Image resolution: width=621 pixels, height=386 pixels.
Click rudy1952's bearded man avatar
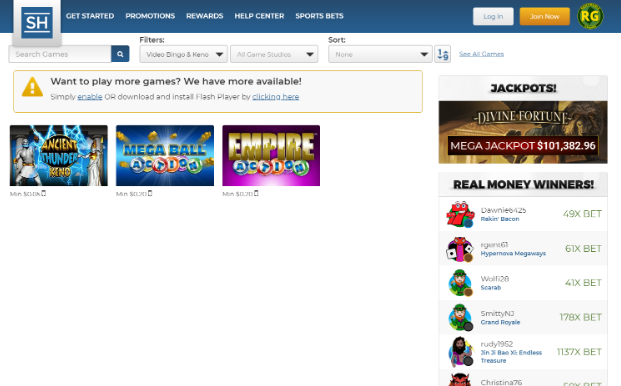pos(460,352)
